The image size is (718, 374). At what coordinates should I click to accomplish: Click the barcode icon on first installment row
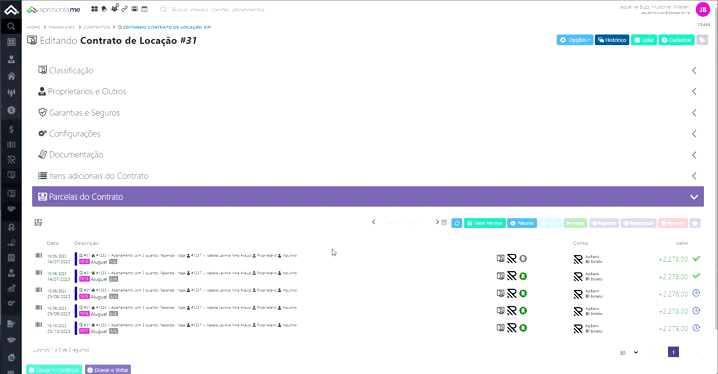[x=38, y=255]
